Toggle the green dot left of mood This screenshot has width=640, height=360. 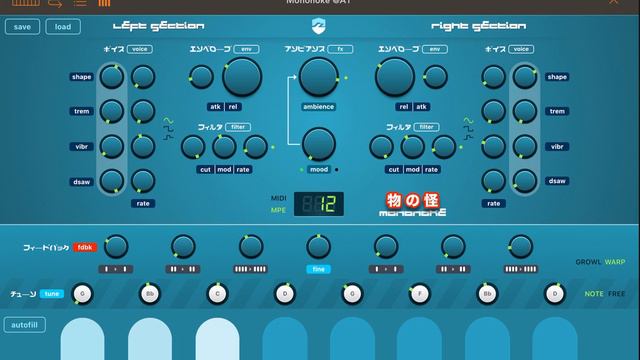(x=301, y=170)
